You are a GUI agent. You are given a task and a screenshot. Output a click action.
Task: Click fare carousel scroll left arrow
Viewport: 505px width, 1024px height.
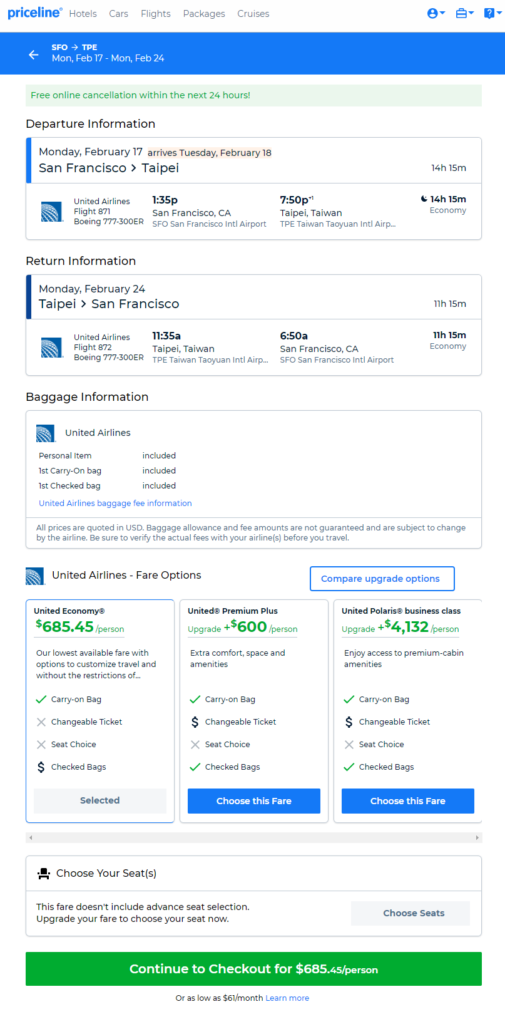pyautogui.click(x=31, y=837)
